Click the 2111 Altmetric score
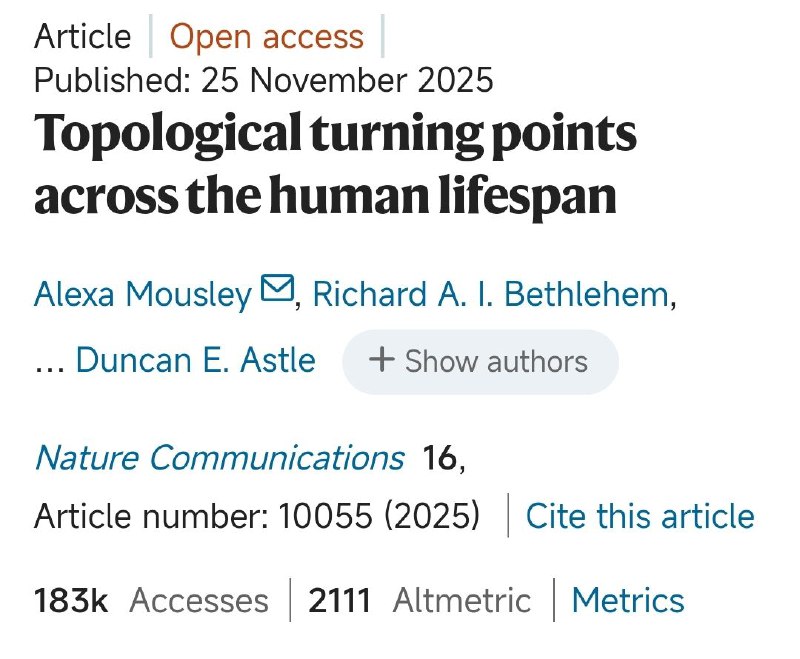The image size is (800, 659). click(x=340, y=600)
